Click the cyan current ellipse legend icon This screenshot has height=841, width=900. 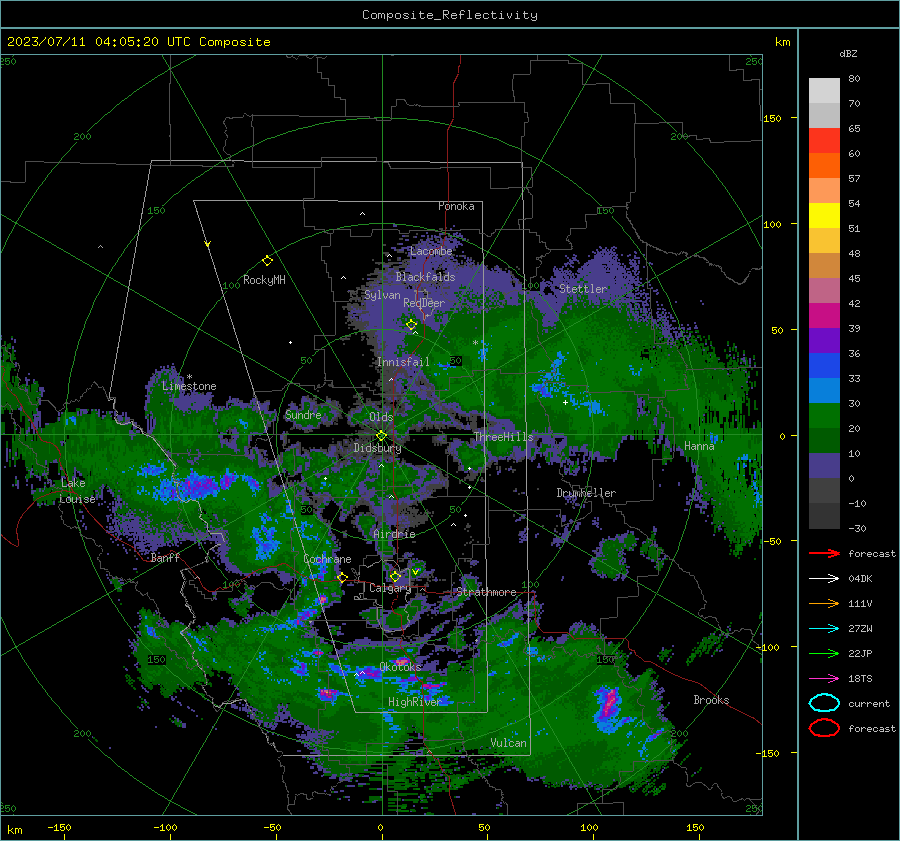[824, 703]
